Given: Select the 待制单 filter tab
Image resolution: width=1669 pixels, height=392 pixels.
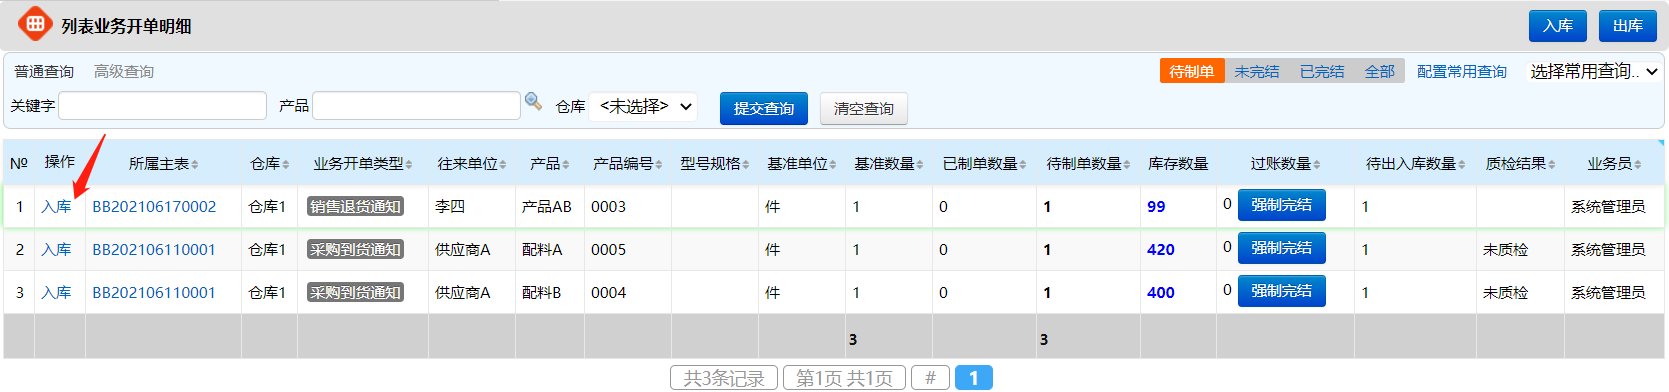Looking at the screenshot, I should click(1192, 71).
